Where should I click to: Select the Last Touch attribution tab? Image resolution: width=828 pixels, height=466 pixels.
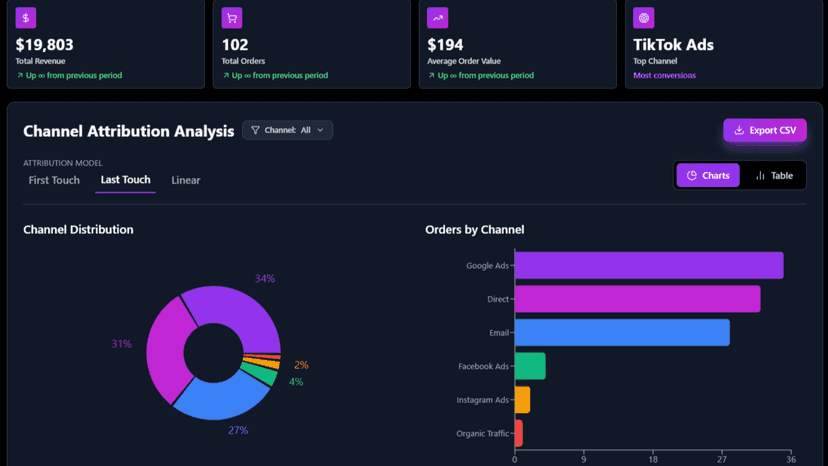[125, 180]
